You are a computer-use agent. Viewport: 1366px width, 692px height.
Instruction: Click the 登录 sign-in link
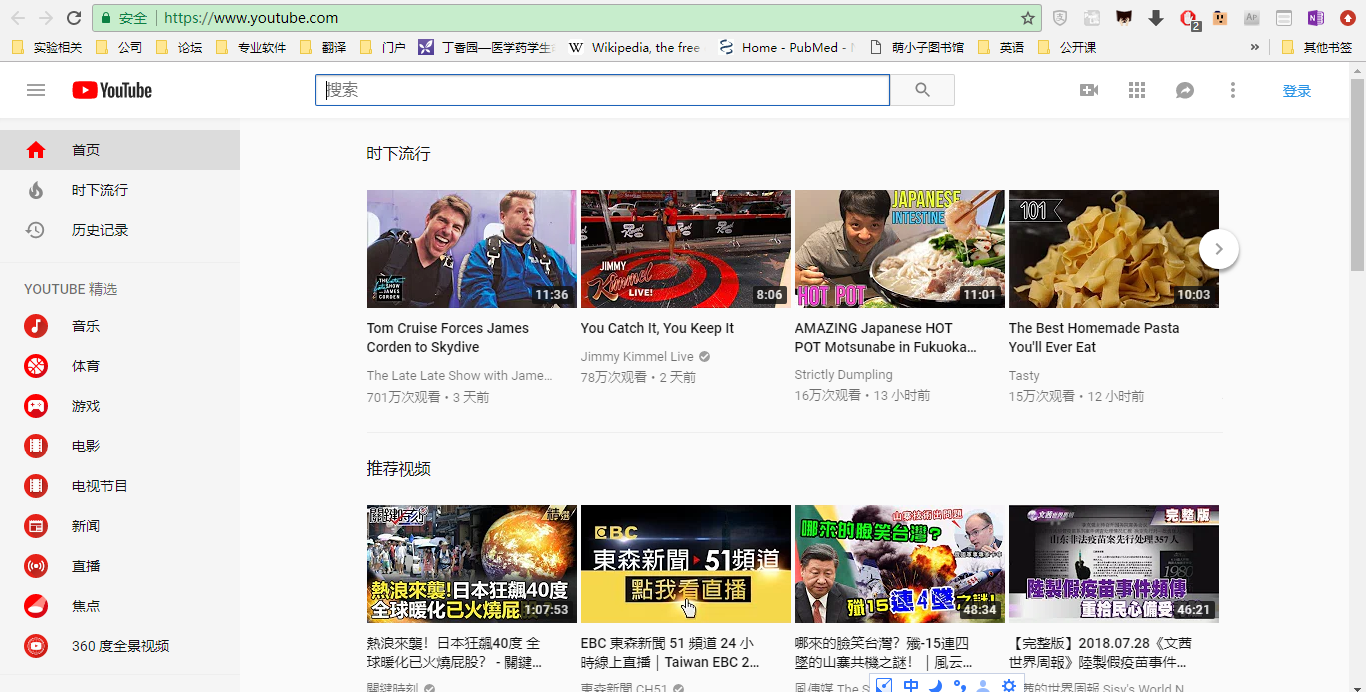coord(1297,91)
